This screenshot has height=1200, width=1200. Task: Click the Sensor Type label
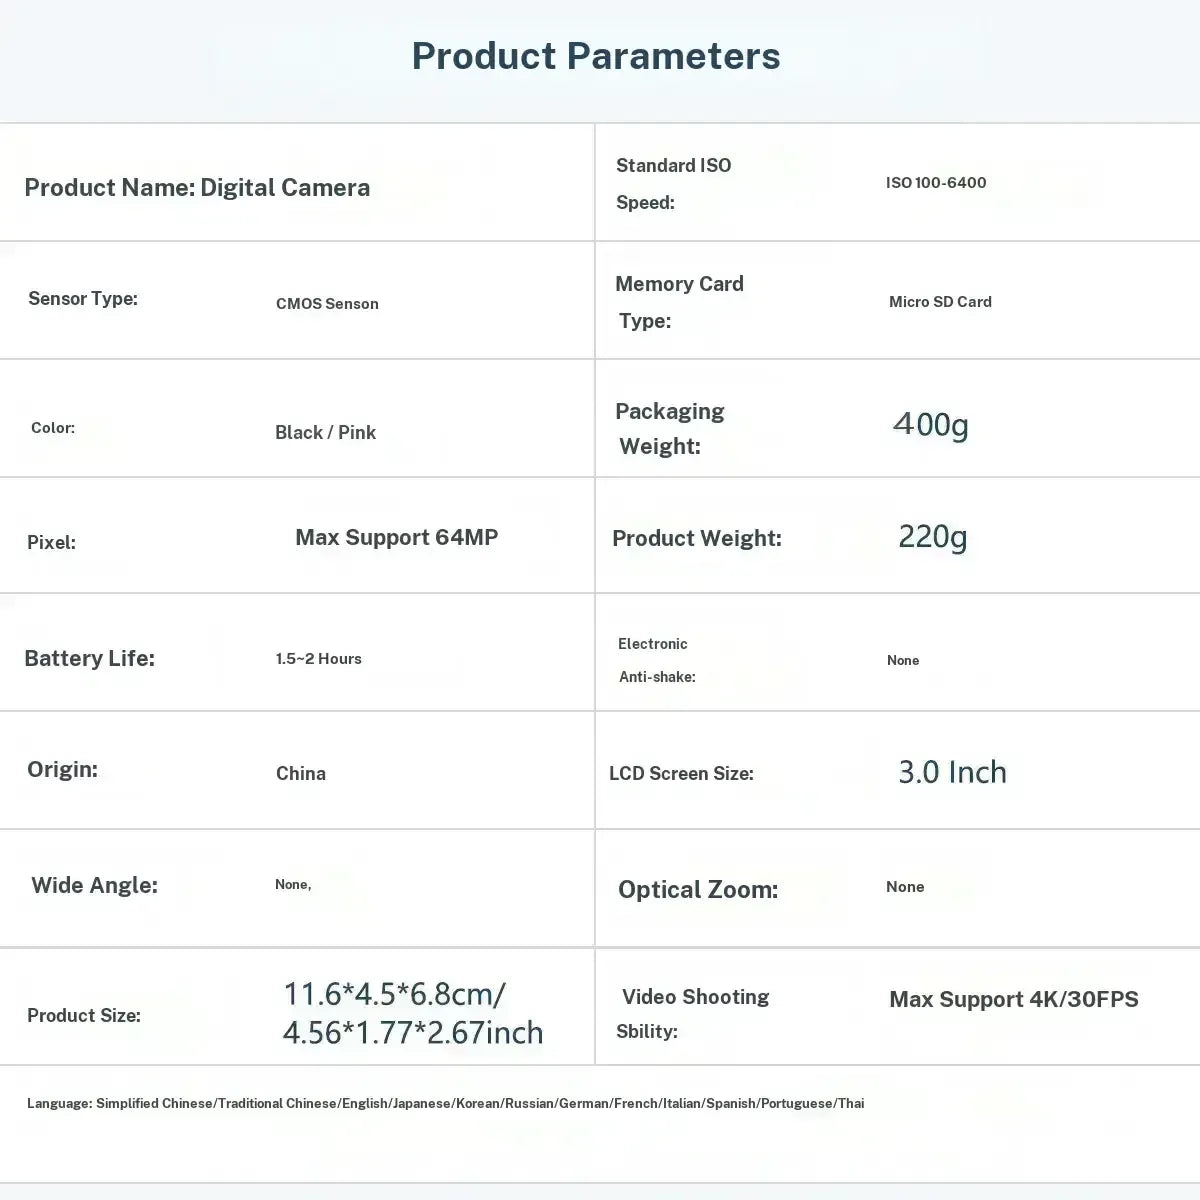click(83, 299)
